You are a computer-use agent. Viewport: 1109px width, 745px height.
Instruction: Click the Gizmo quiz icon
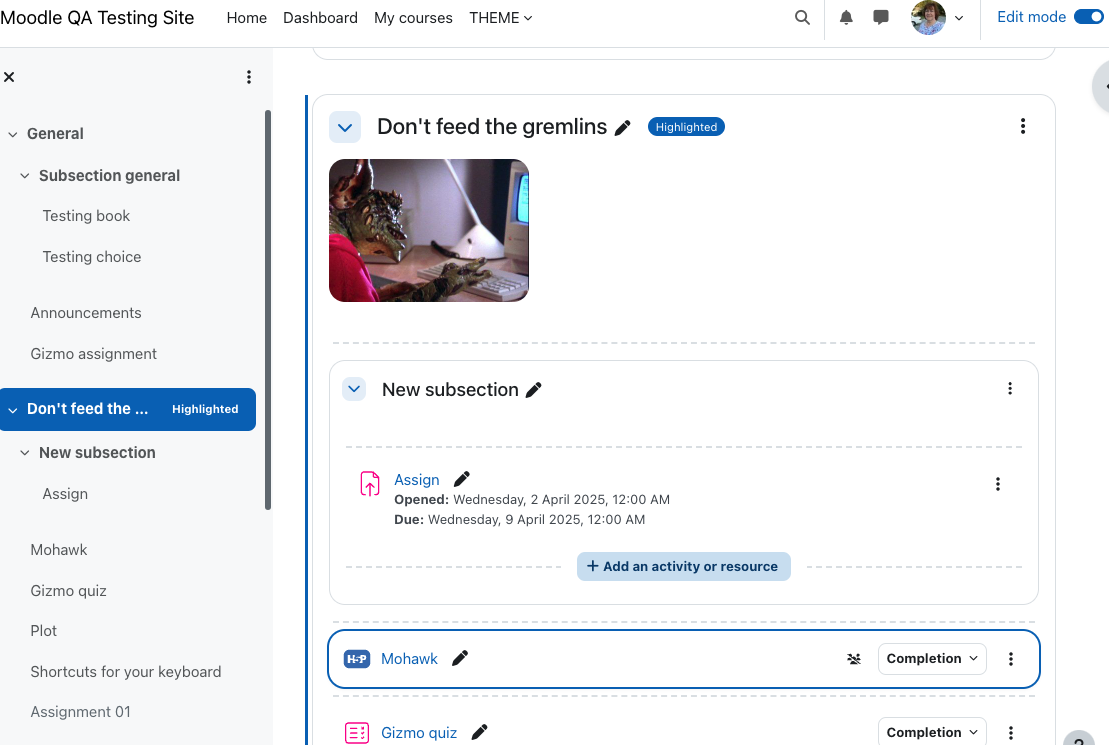[x=357, y=732]
